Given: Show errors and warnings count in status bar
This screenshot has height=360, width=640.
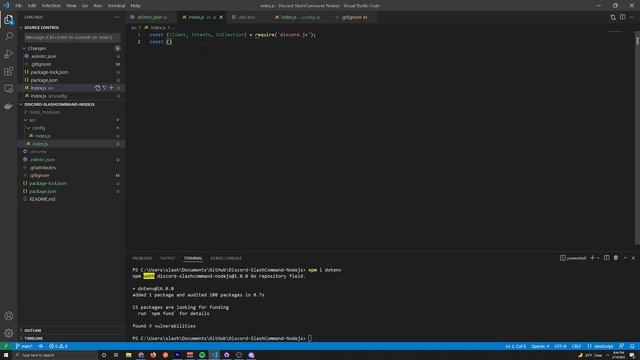Looking at the screenshot, I should coord(58,346).
